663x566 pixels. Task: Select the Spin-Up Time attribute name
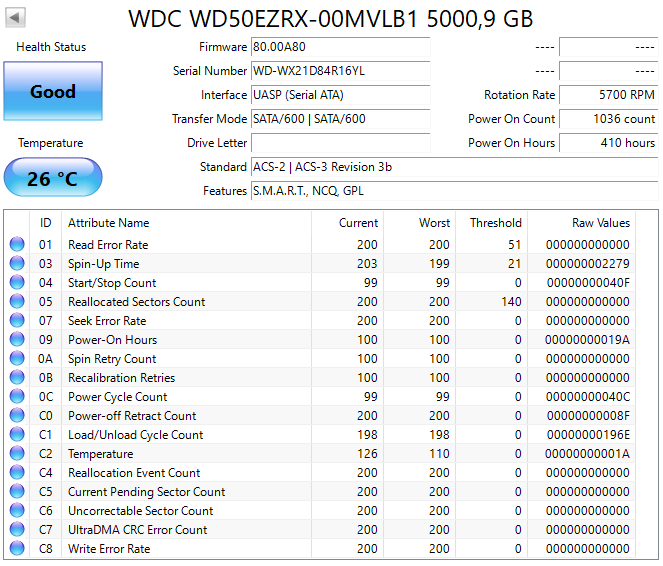click(104, 264)
